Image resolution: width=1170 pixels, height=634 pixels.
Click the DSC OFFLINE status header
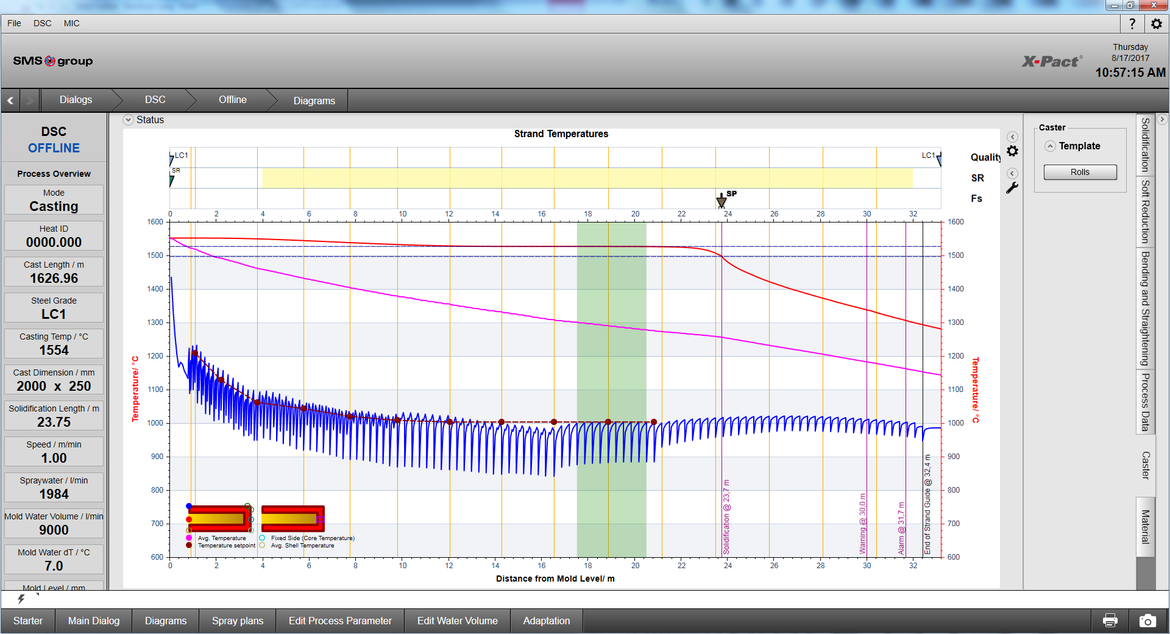click(x=54, y=139)
